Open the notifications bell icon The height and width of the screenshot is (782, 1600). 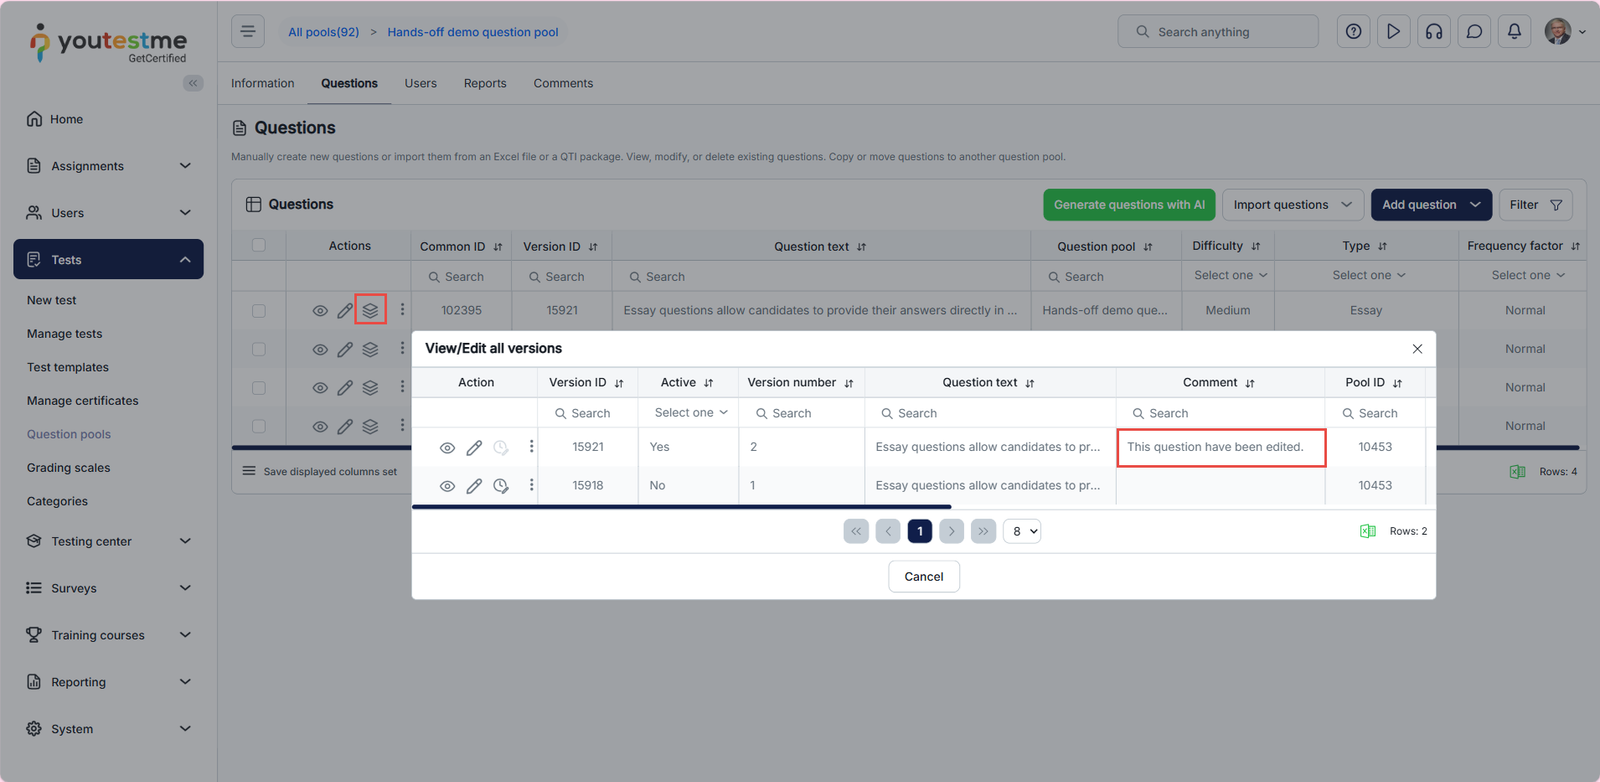point(1514,32)
